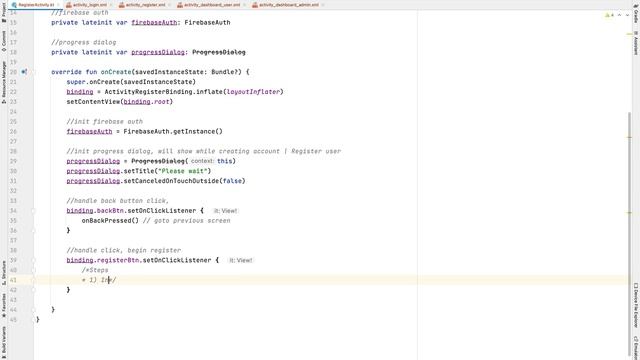Go to next highlighted problem arrow
This screenshot has height=360, width=640.
click(x=627, y=15)
